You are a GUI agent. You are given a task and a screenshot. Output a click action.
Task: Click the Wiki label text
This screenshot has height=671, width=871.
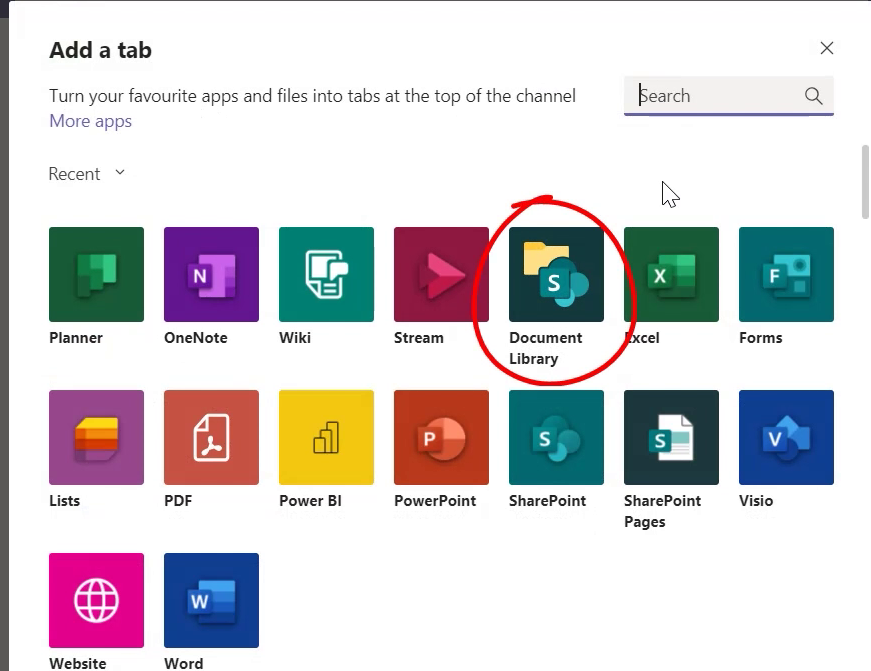pos(294,338)
